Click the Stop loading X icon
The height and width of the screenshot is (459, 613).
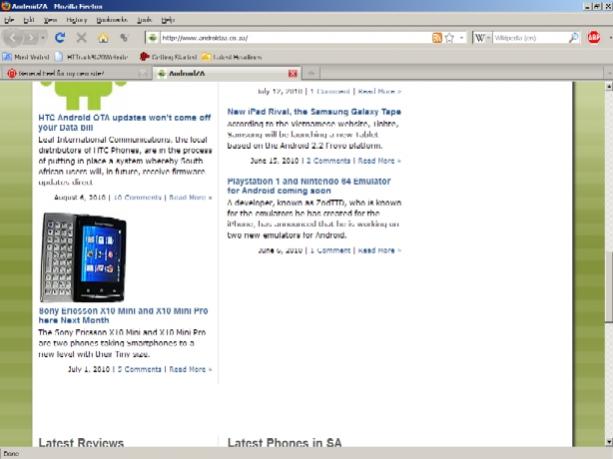pos(81,38)
